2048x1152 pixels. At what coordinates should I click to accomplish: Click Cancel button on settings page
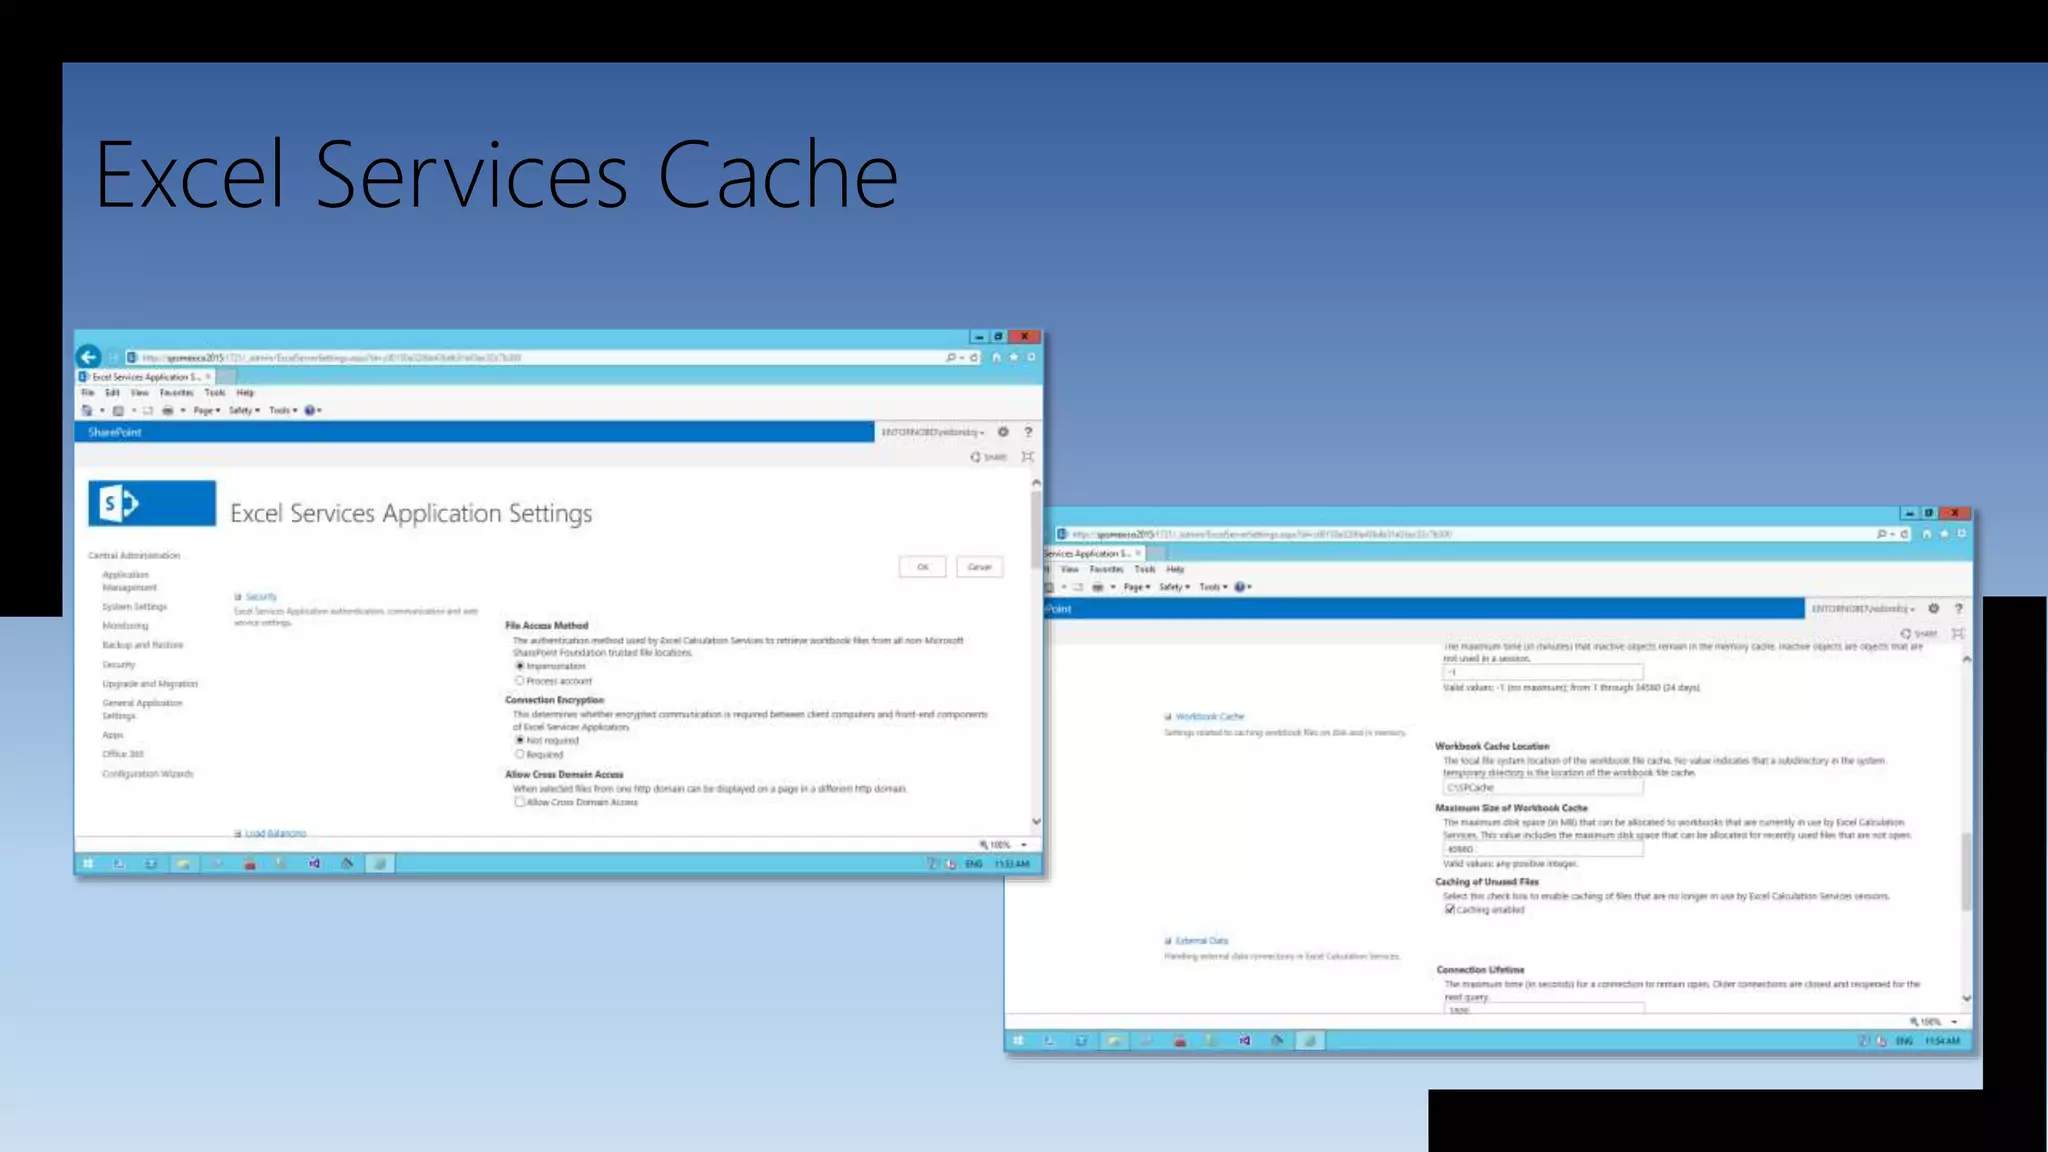click(x=979, y=567)
